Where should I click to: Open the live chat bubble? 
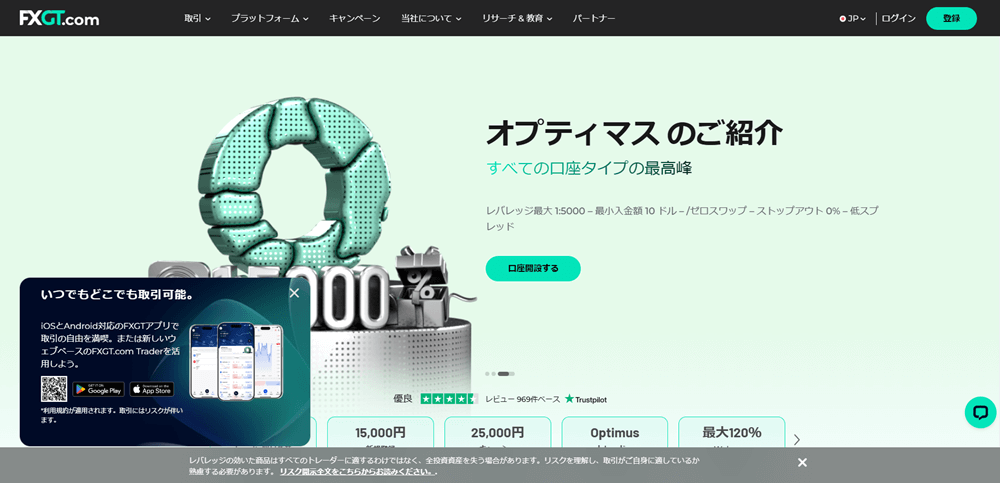[980, 412]
